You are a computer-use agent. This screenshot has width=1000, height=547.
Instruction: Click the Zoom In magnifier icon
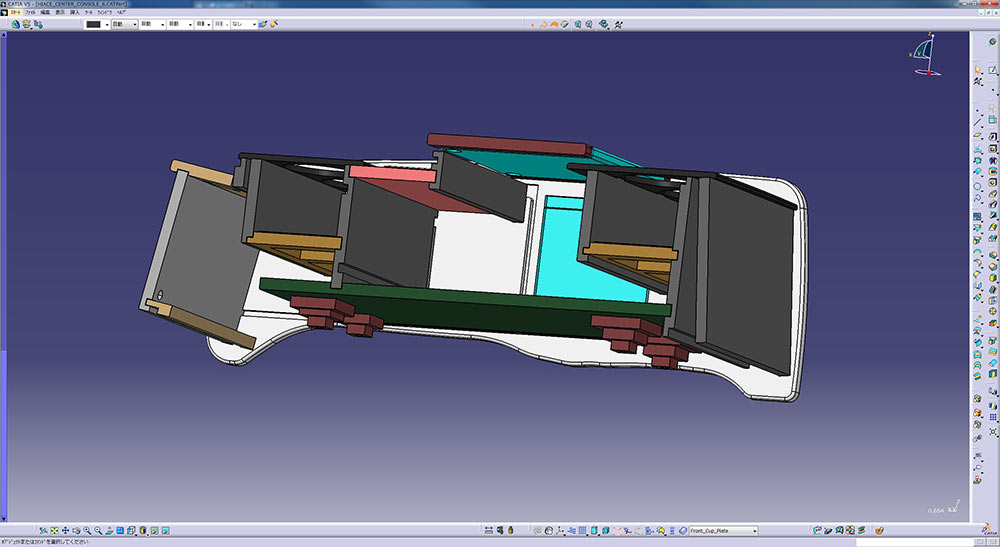point(87,531)
